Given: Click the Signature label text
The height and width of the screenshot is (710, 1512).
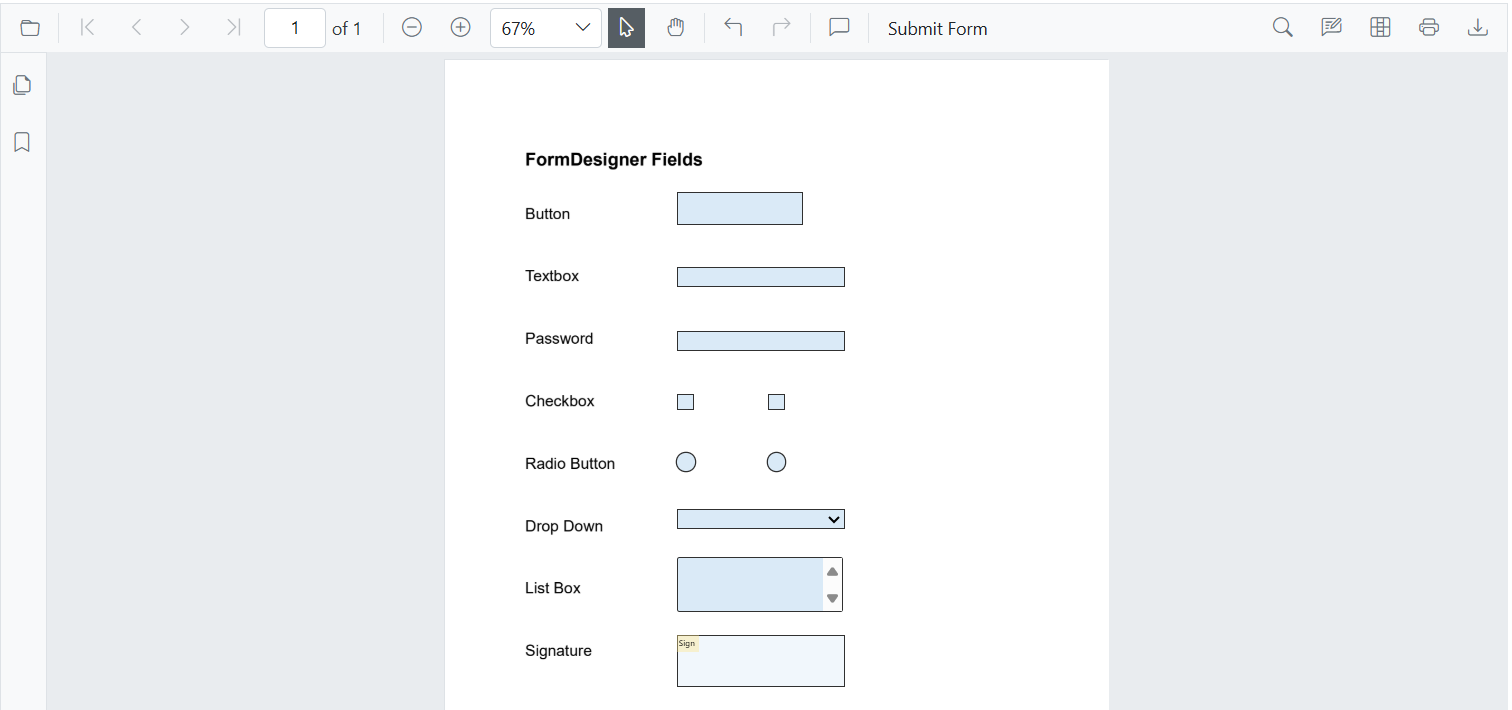Looking at the screenshot, I should 558,651.
